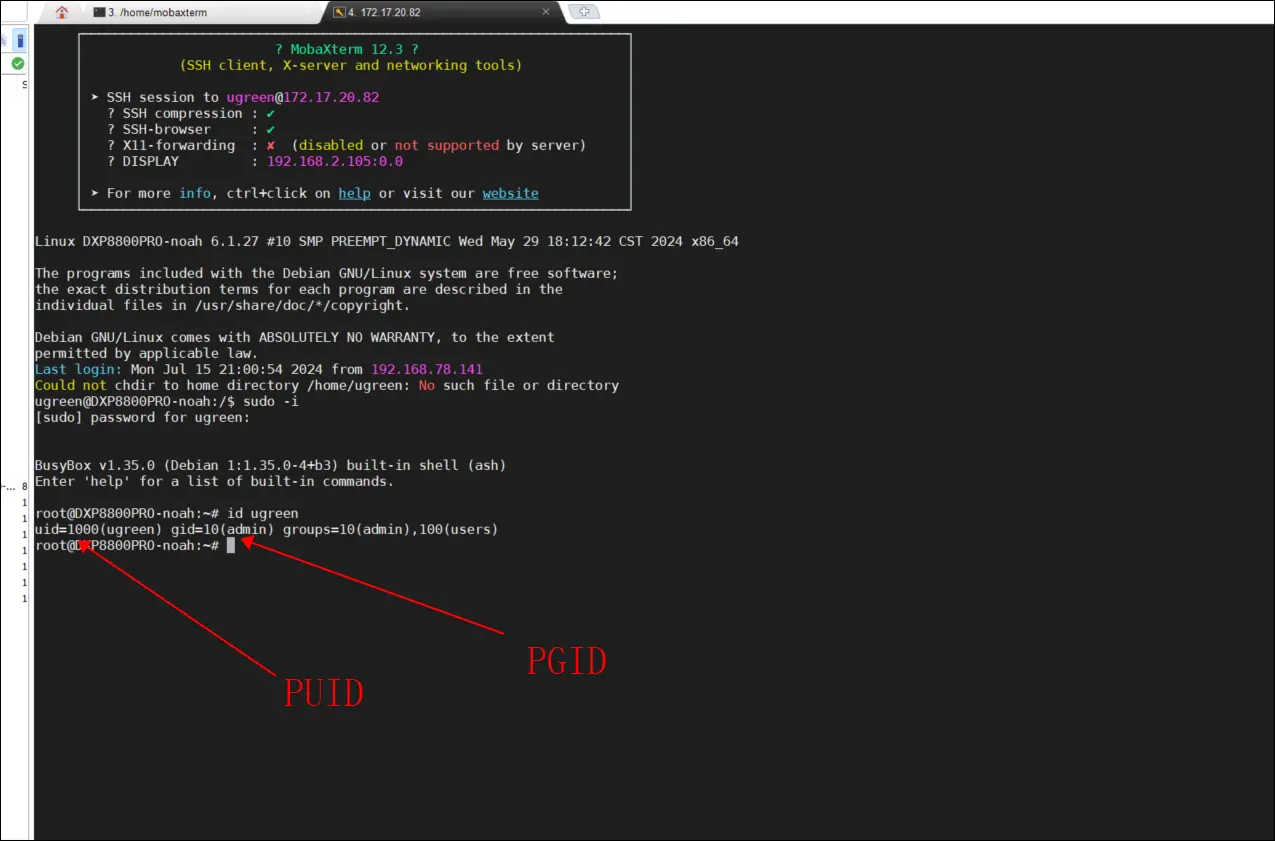Click the red PUID annotation label
This screenshot has height=841, width=1275.
coord(324,692)
